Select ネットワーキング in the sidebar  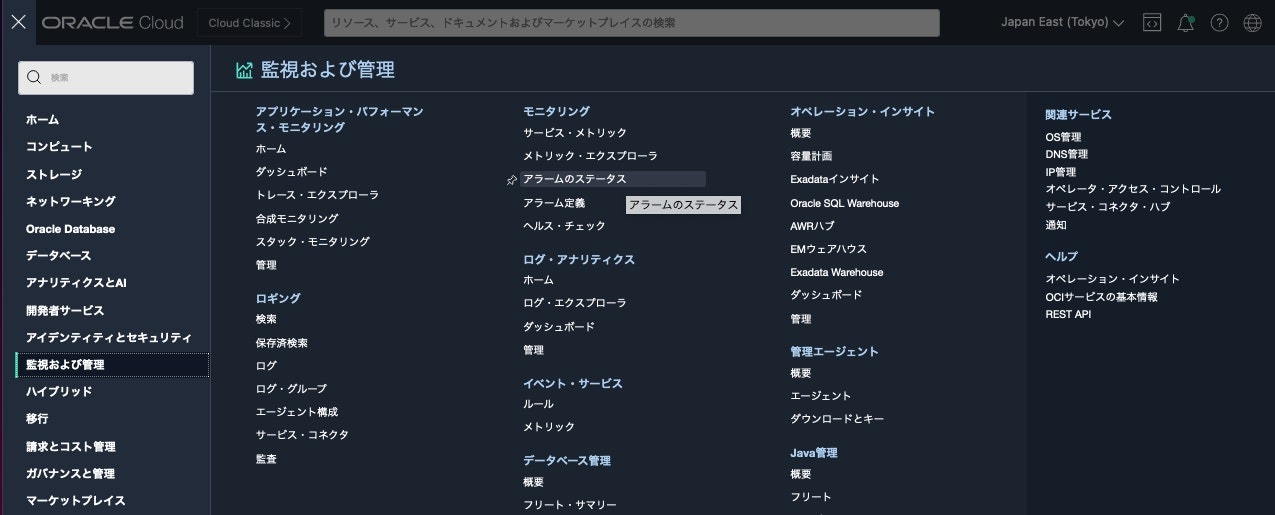click(71, 202)
